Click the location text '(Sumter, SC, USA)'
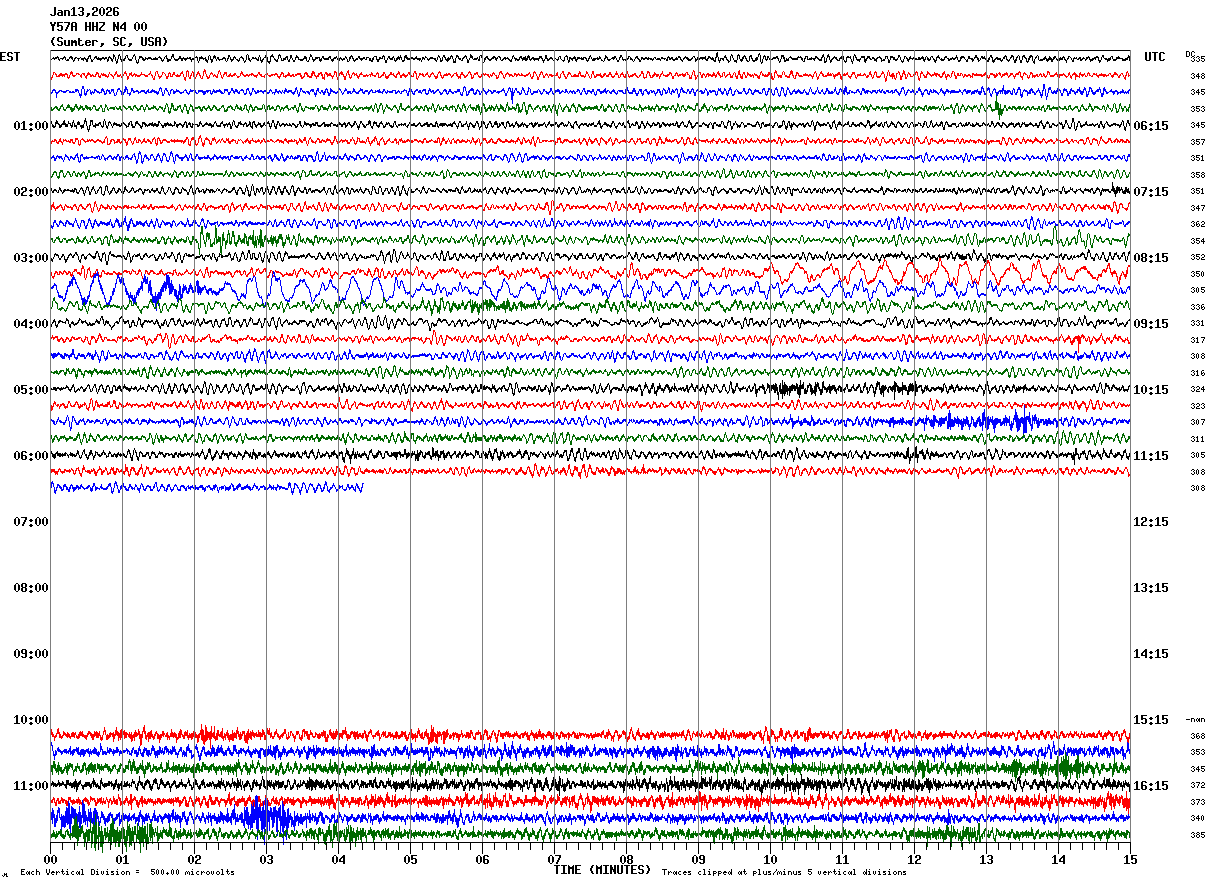Viewport: 1210px width, 886px height. point(109,42)
